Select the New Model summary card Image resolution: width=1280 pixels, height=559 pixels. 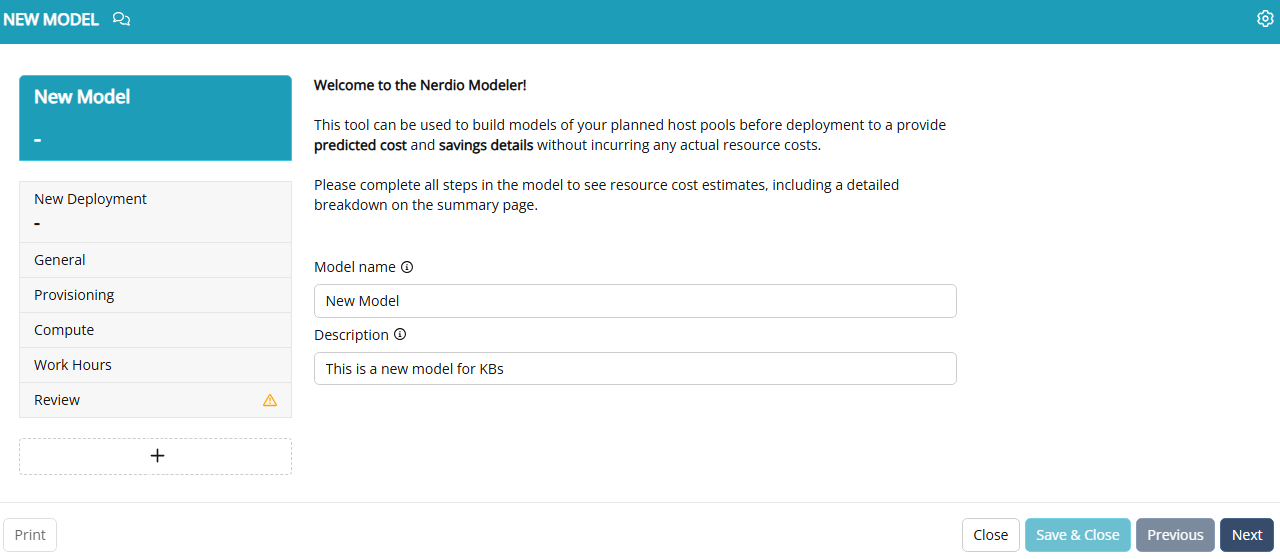(x=156, y=118)
